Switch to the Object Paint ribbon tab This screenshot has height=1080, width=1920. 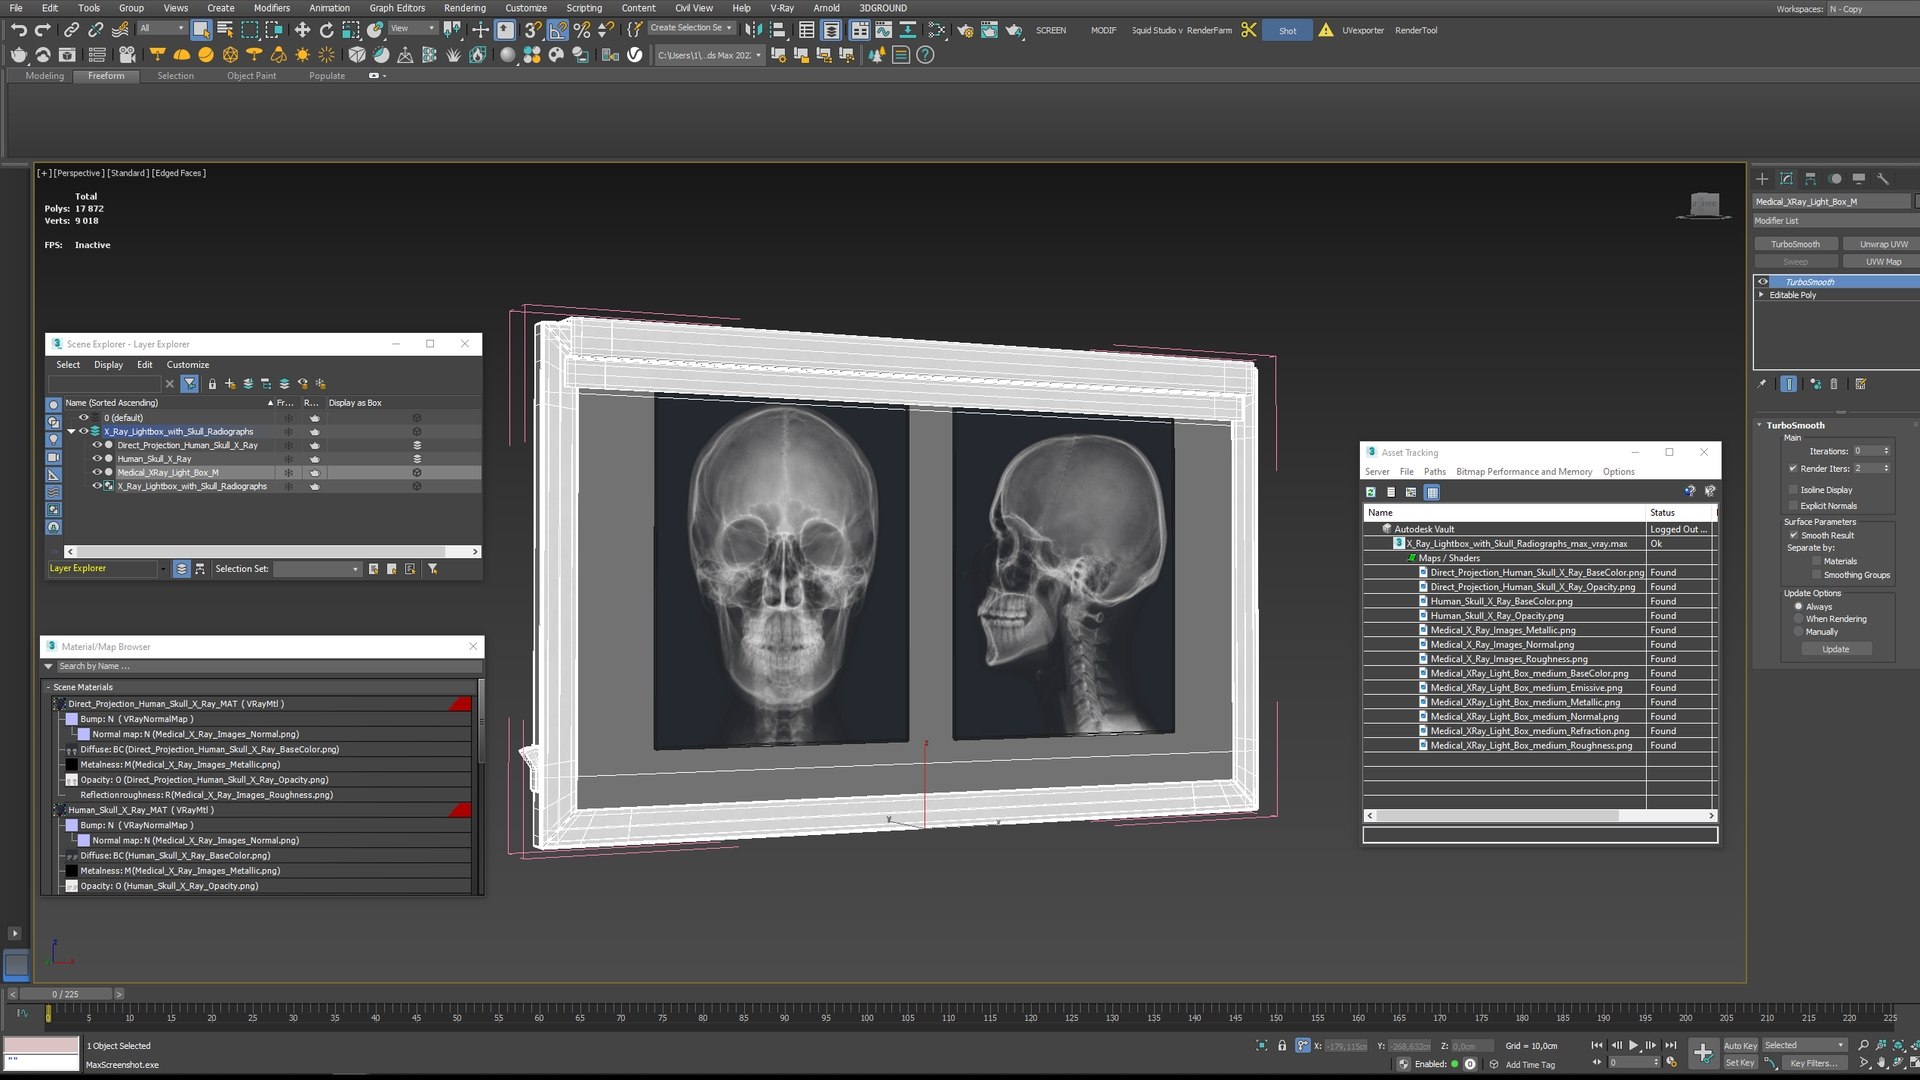pyautogui.click(x=251, y=76)
